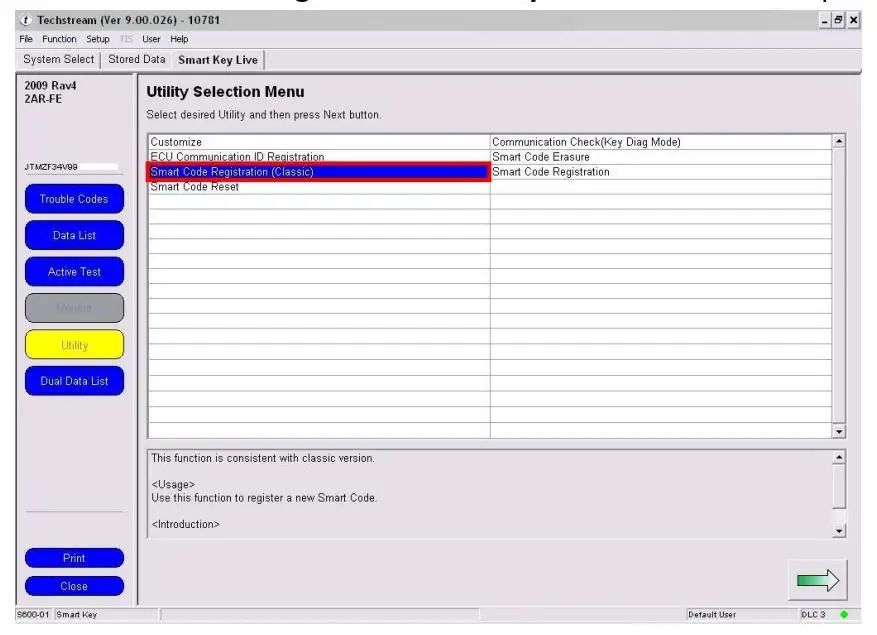Click the green connection status indicator

tap(843, 614)
